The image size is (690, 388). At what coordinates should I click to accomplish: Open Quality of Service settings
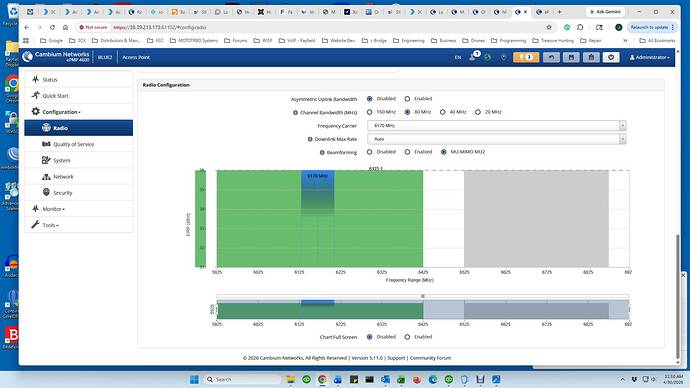[x=78, y=144]
